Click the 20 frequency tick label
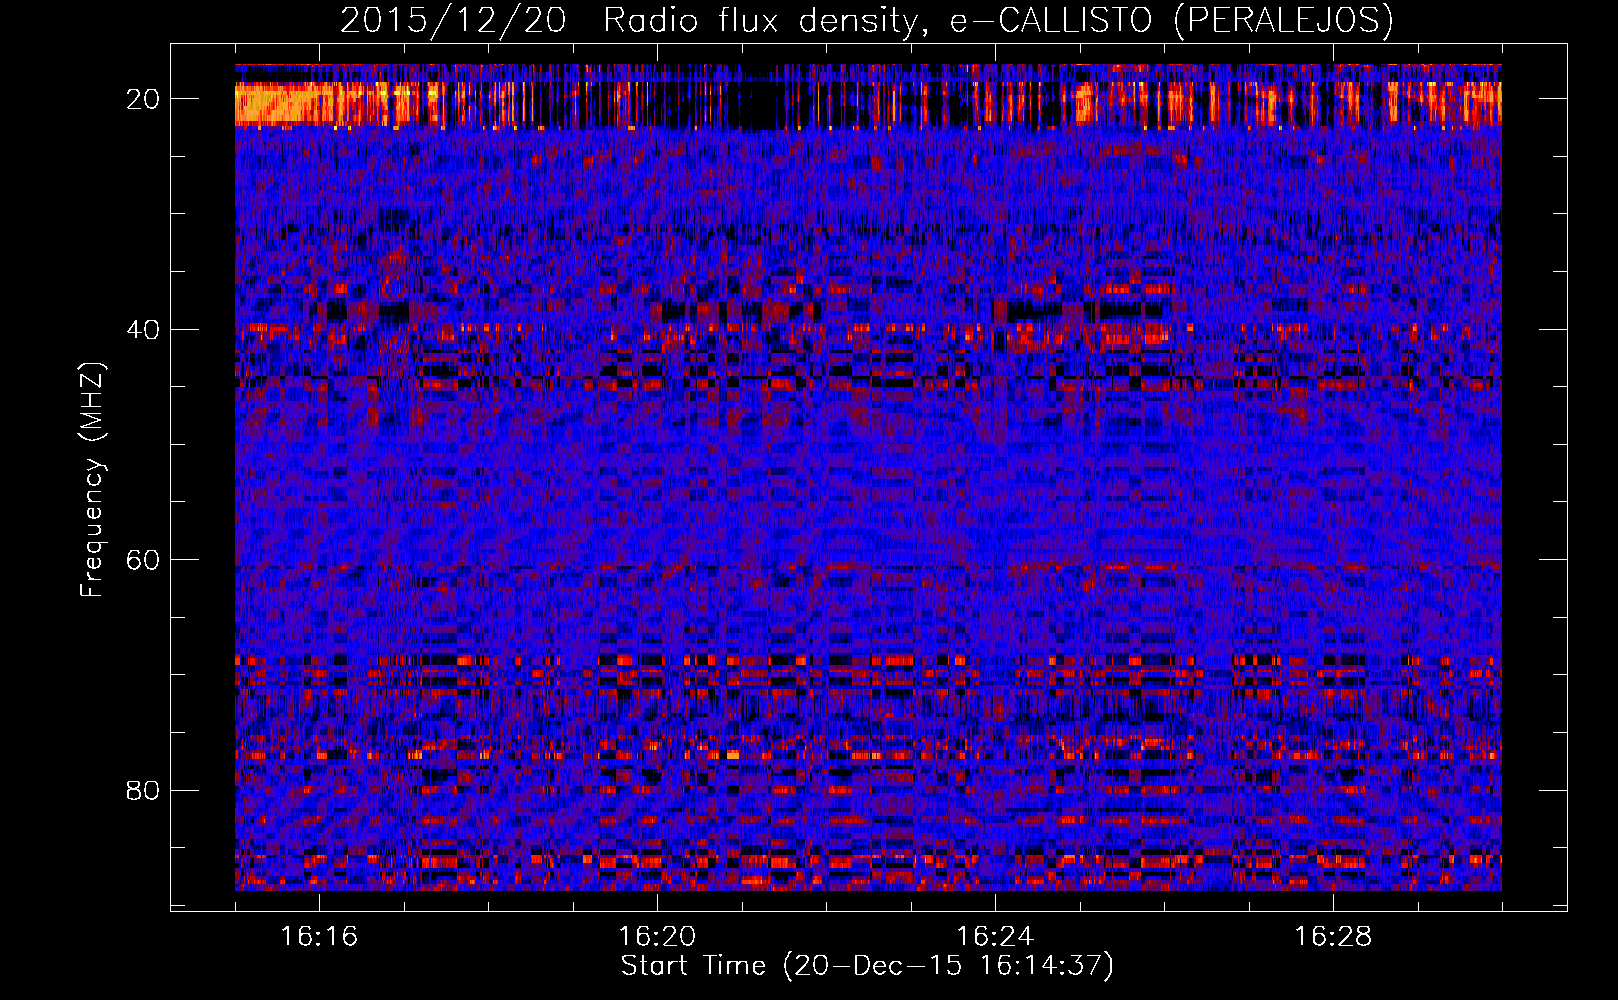The width and height of the screenshot is (1618, 1000). 143,99
